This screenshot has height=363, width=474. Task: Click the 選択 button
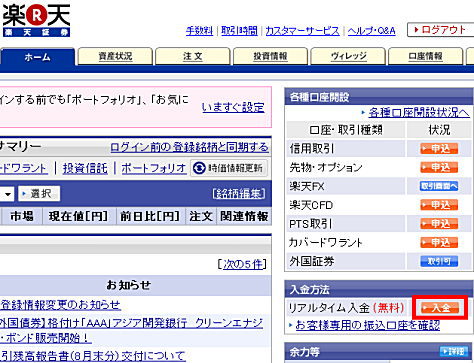pos(39,194)
